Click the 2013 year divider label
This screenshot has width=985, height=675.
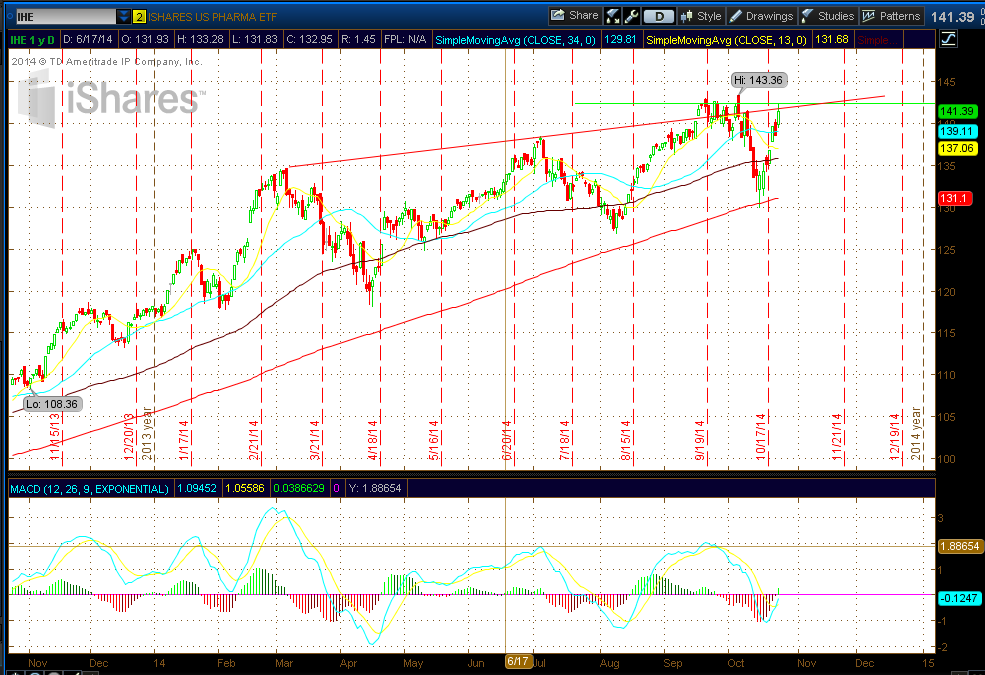[147, 434]
